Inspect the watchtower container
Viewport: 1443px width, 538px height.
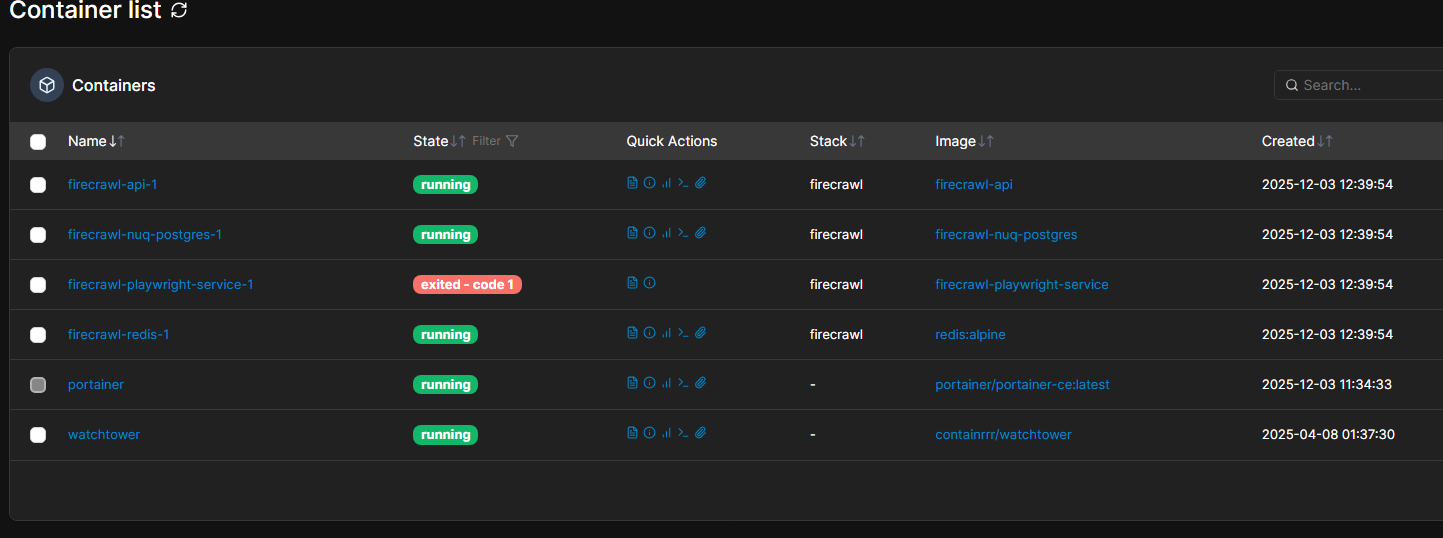[649, 433]
